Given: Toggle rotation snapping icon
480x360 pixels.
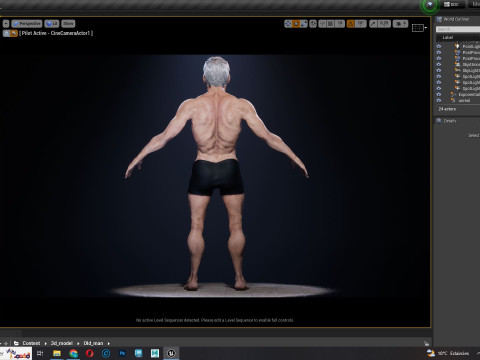Looking at the screenshot, I should pyautogui.click(x=350, y=24).
